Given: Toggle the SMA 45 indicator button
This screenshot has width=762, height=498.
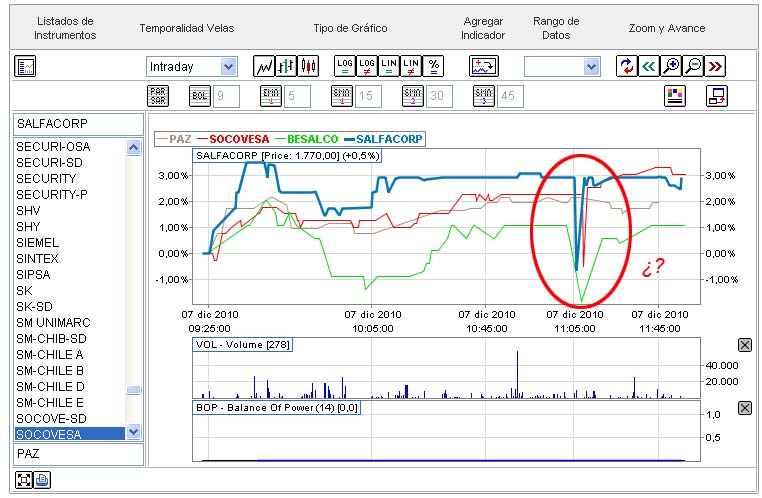Looking at the screenshot, I should [x=484, y=96].
